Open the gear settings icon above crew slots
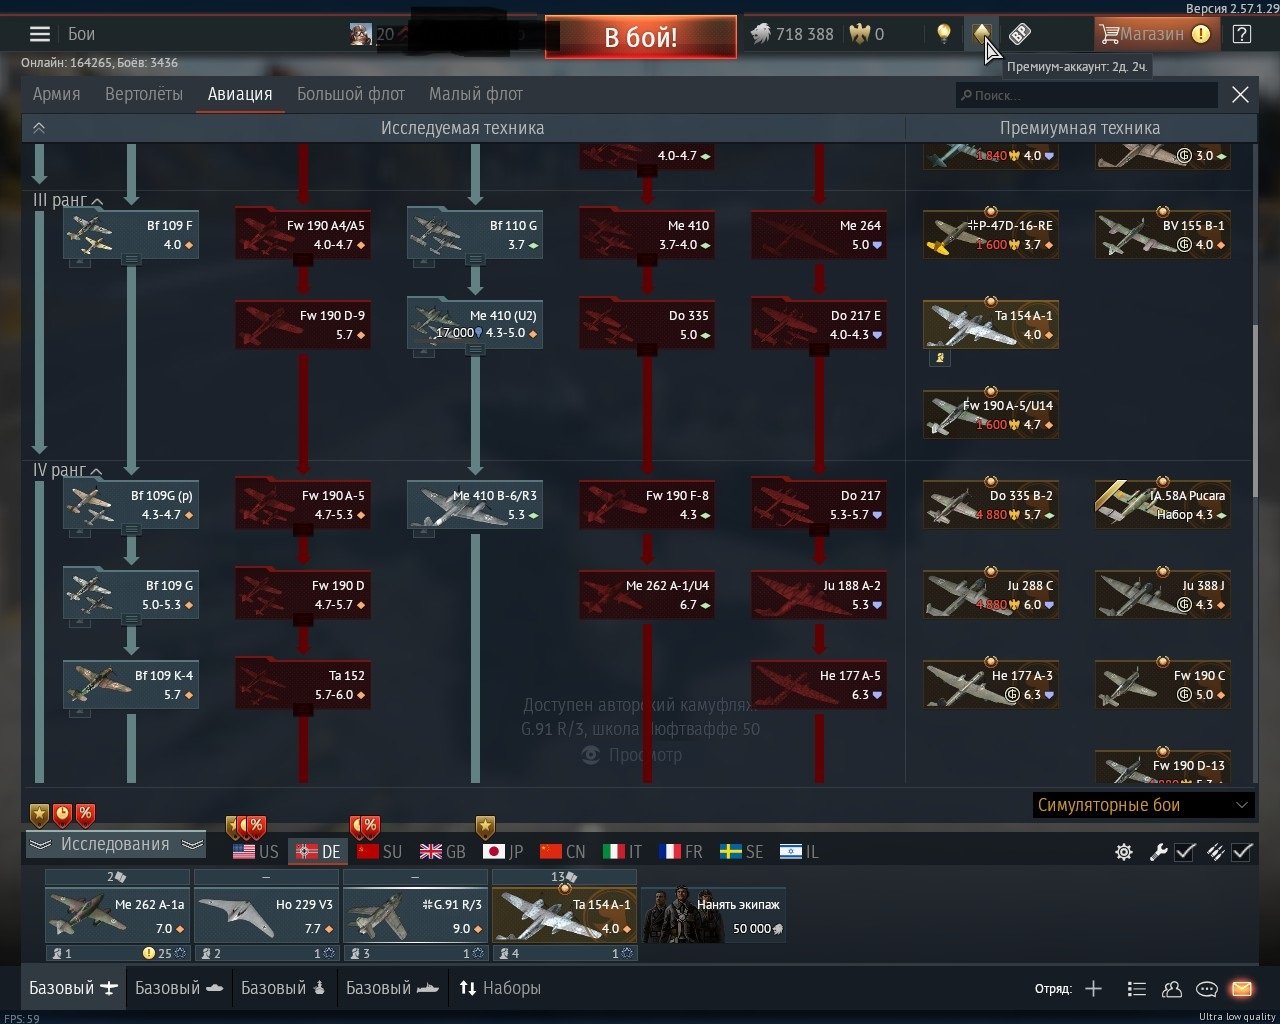Viewport: 1280px width, 1024px height. pyautogui.click(x=1124, y=852)
